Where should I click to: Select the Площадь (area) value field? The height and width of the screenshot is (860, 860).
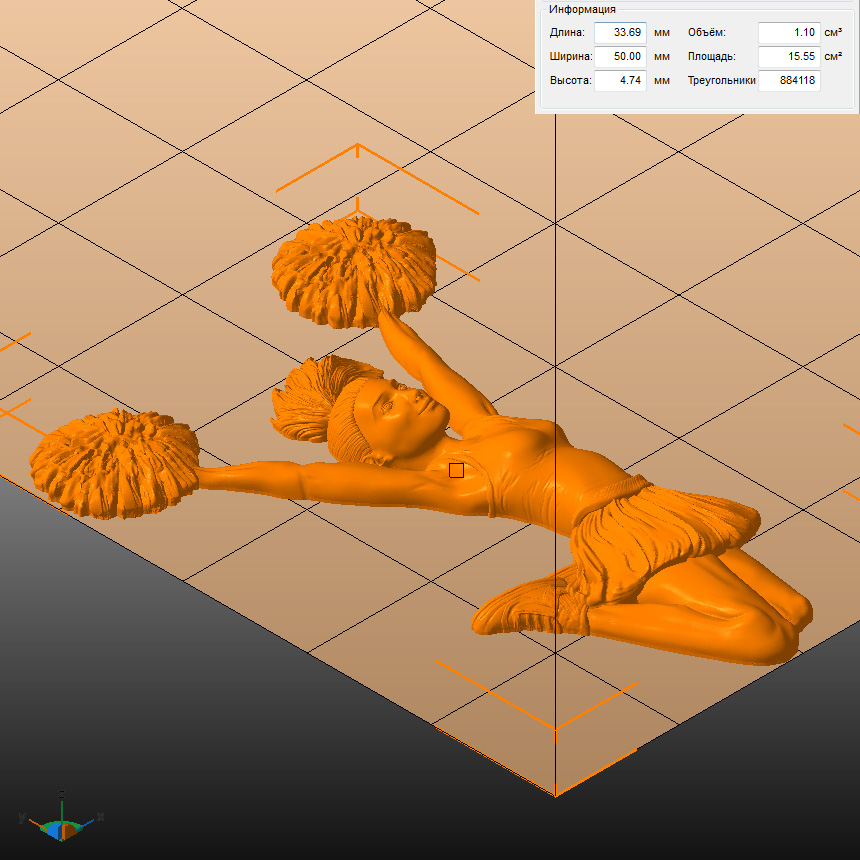pos(788,56)
